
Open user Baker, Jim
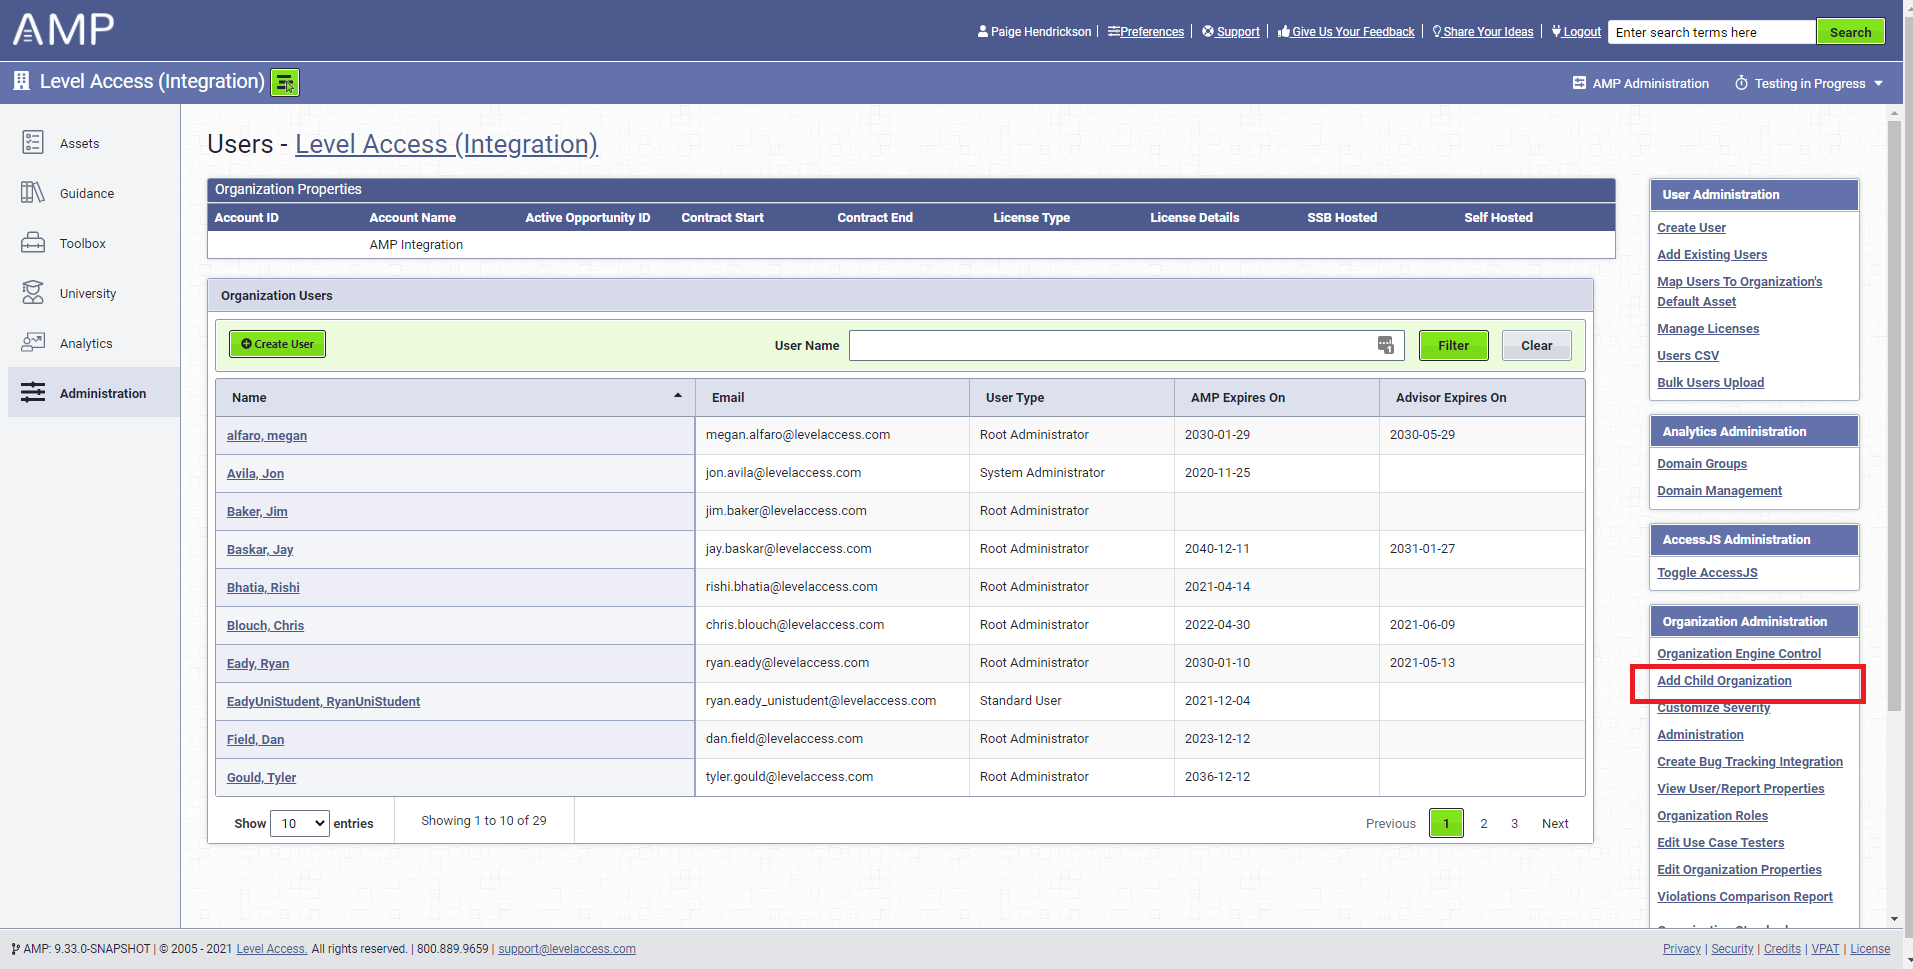point(257,511)
